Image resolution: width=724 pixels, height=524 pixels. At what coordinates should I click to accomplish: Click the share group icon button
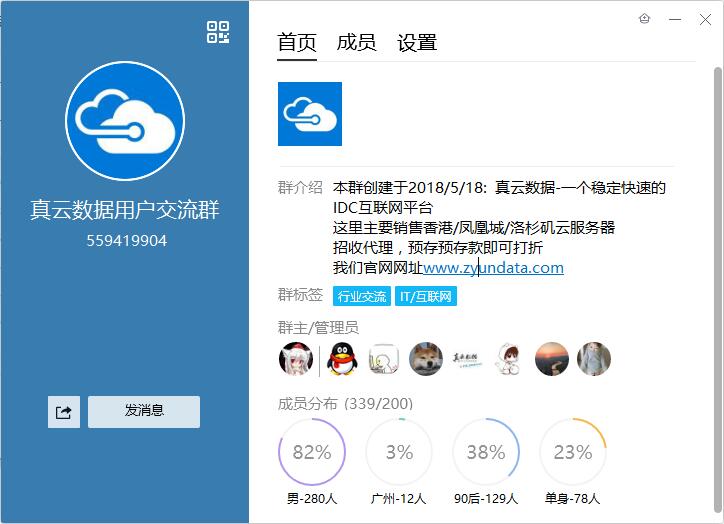click(x=64, y=411)
